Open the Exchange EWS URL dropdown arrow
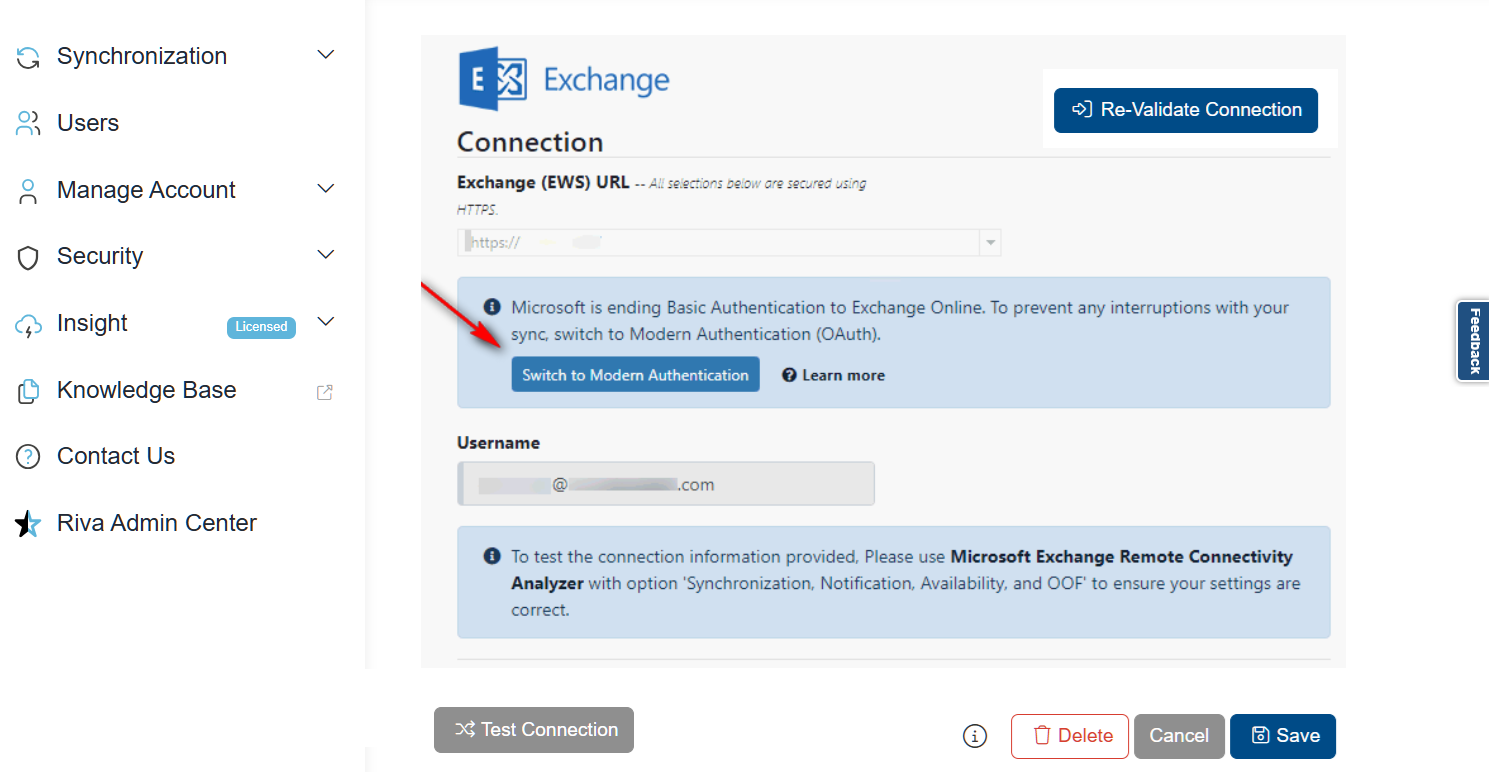 click(x=989, y=242)
